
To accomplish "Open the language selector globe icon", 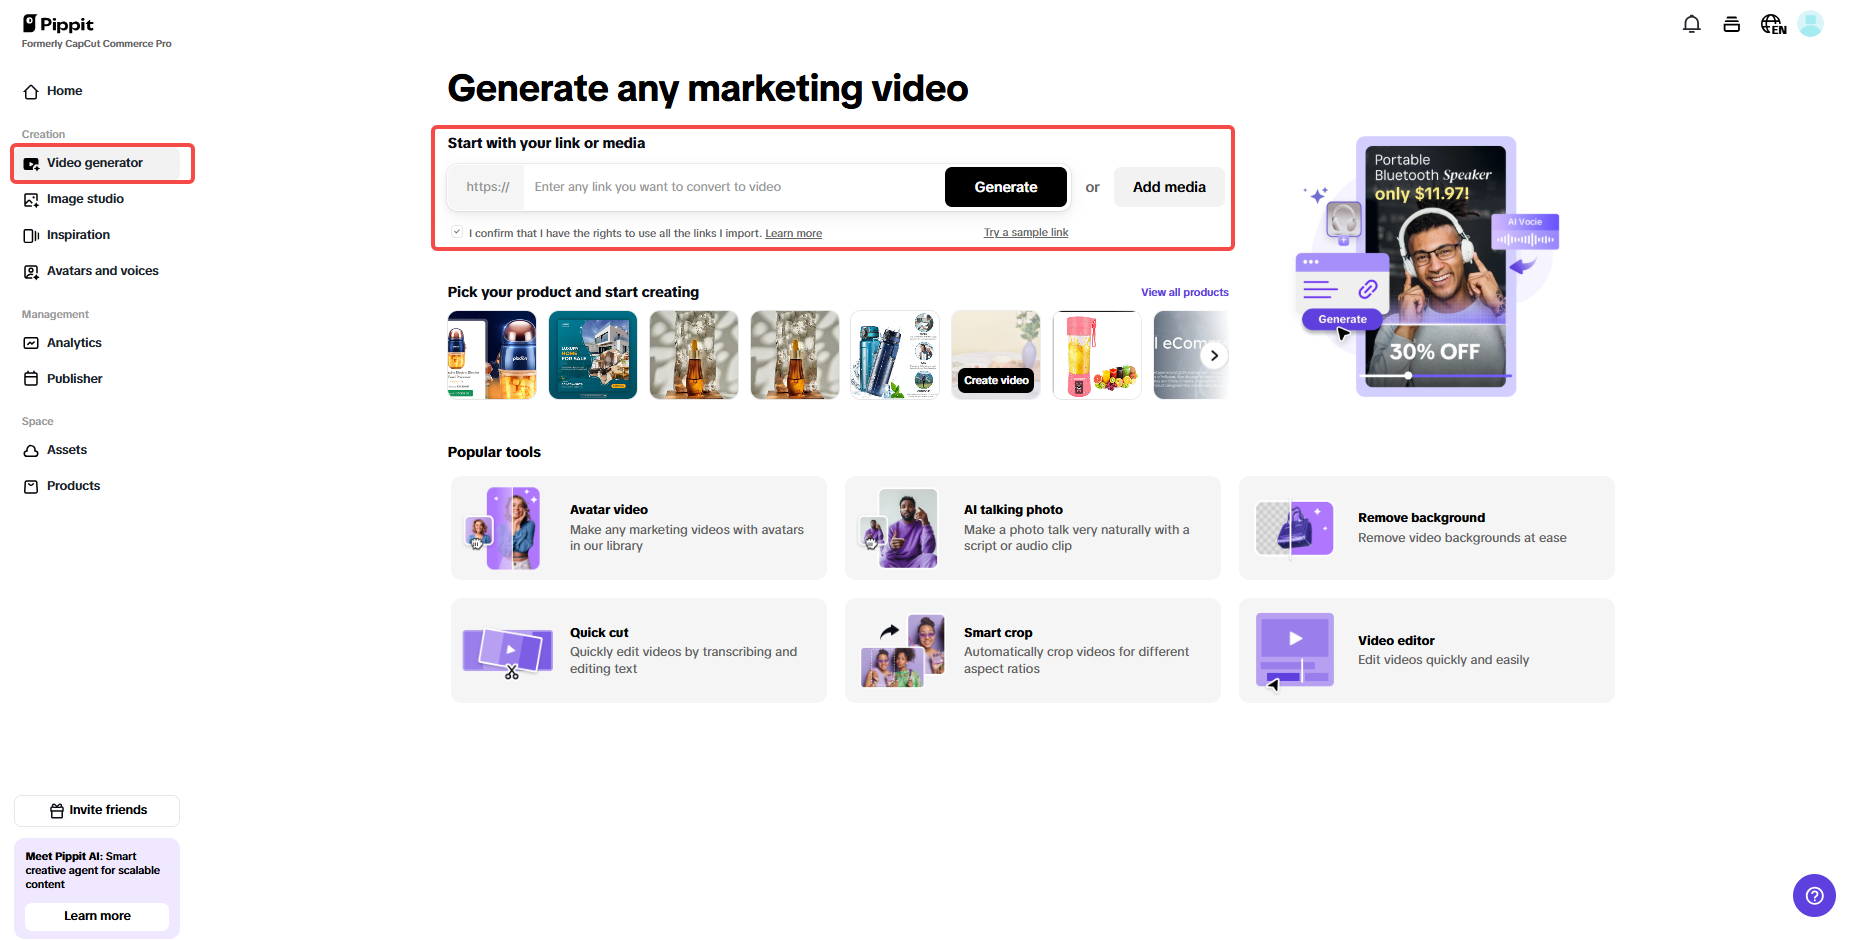I will [x=1772, y=23].
